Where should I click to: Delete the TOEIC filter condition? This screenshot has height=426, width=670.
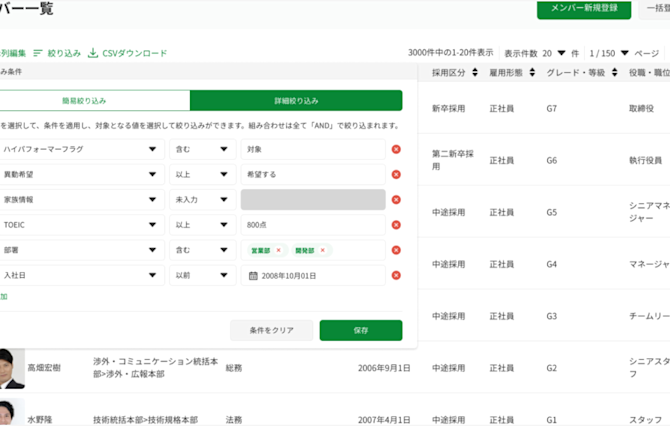pyautogui.click(x=396, y=225)
